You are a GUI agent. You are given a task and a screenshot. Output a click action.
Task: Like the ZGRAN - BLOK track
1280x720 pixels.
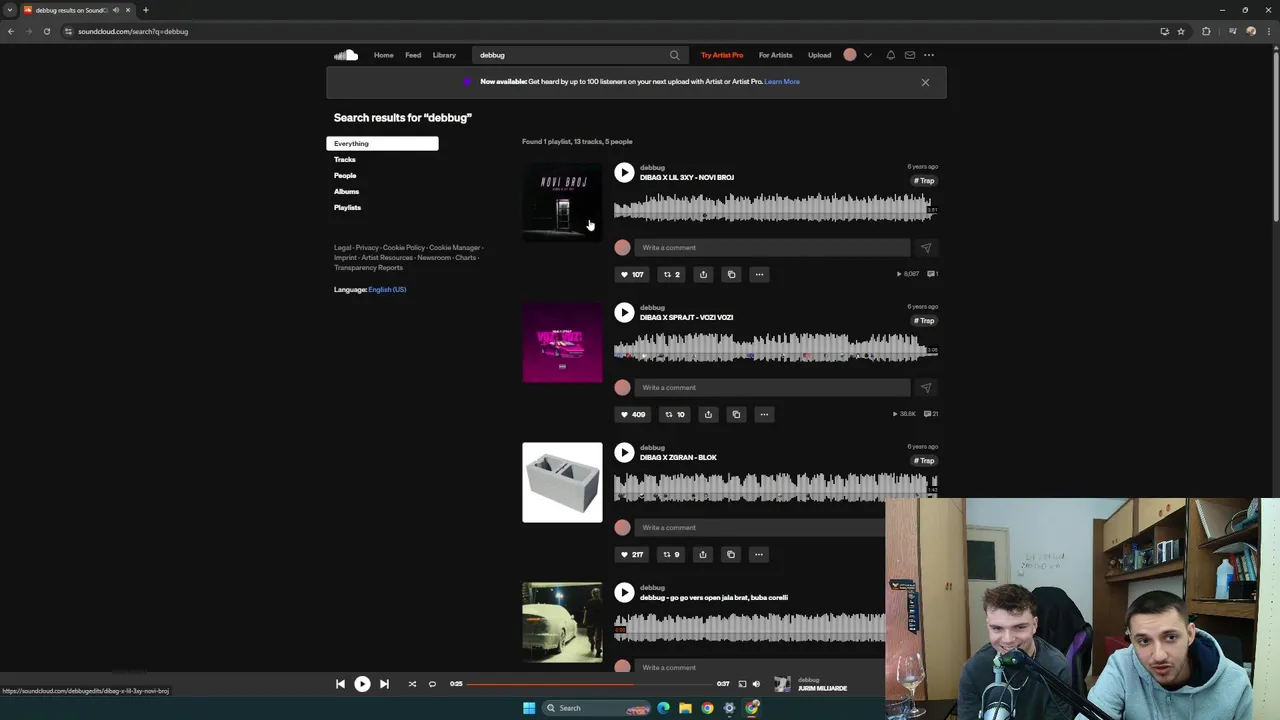pos(632,554)
